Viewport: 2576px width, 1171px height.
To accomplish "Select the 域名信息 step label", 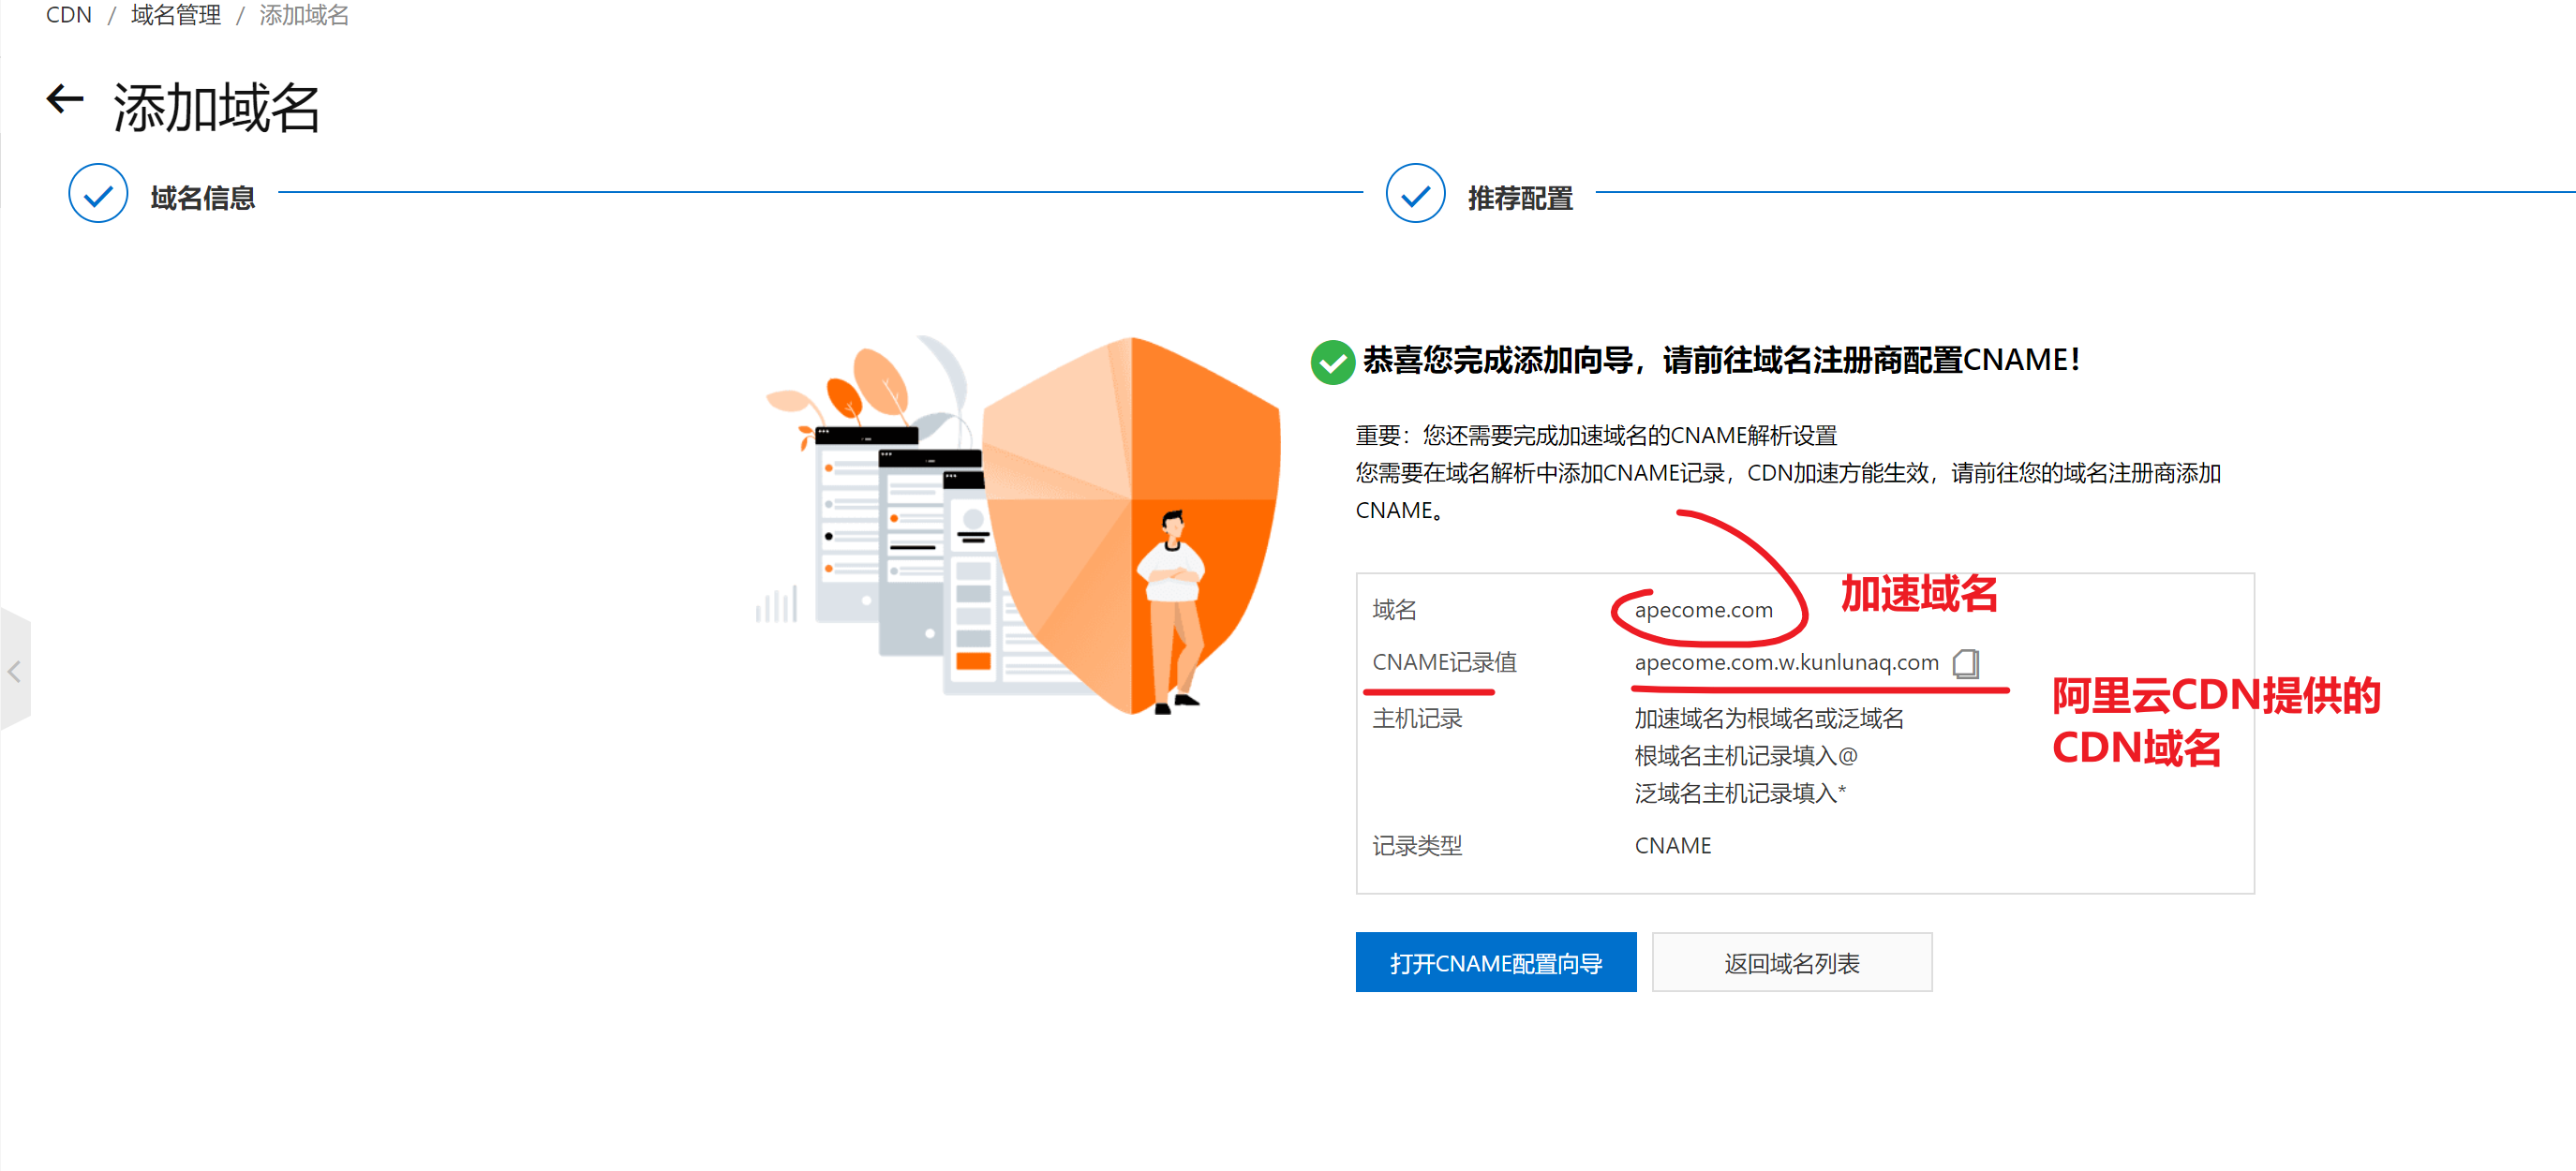I will pos(203,198).
